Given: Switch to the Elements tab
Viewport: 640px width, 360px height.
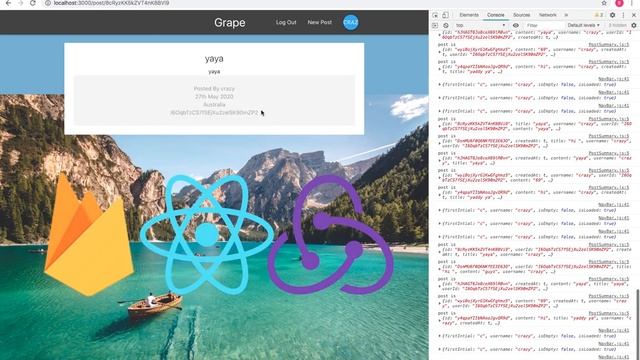Looking at the screenshot, I should tap(469, 15).
